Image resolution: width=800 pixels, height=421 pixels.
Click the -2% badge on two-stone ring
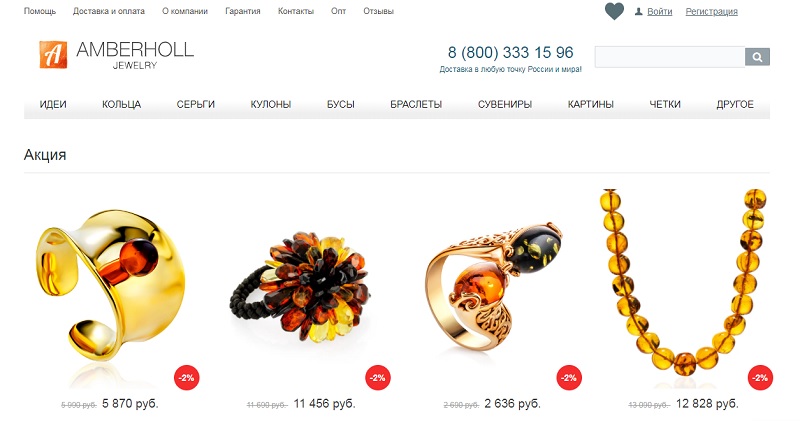point(569,378)
